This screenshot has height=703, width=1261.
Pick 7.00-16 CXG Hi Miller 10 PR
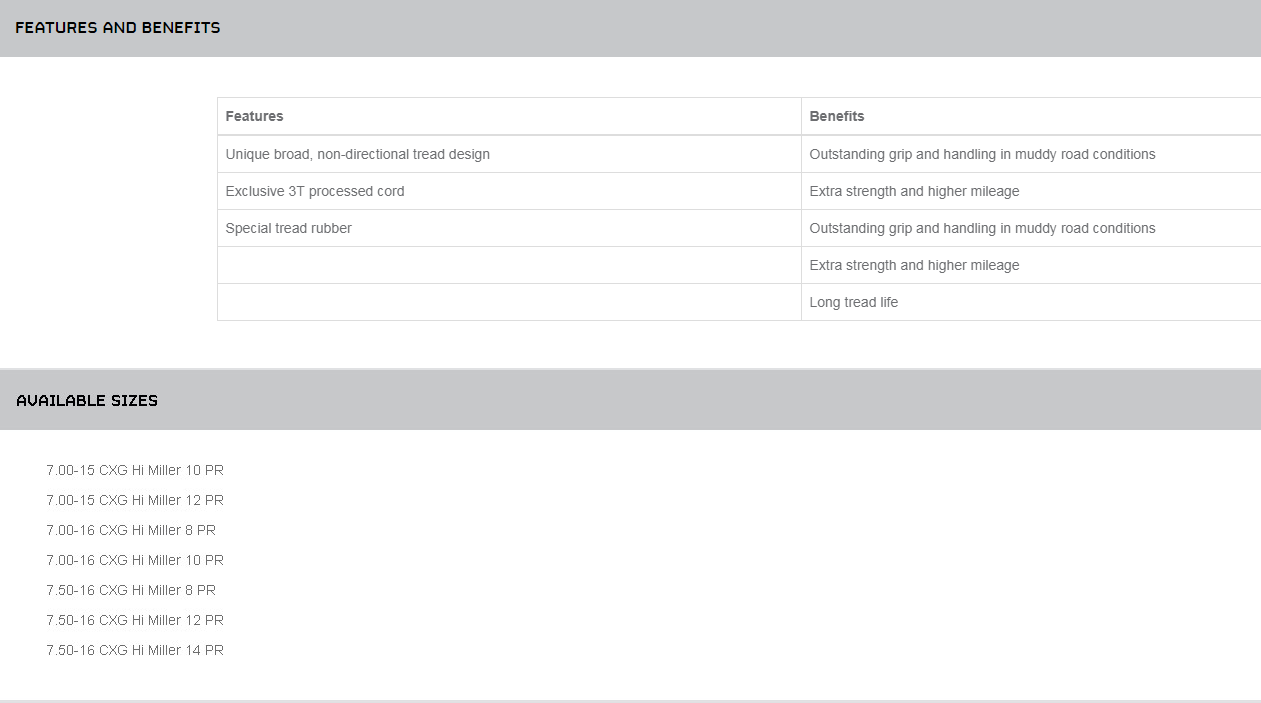click(135, 560)
